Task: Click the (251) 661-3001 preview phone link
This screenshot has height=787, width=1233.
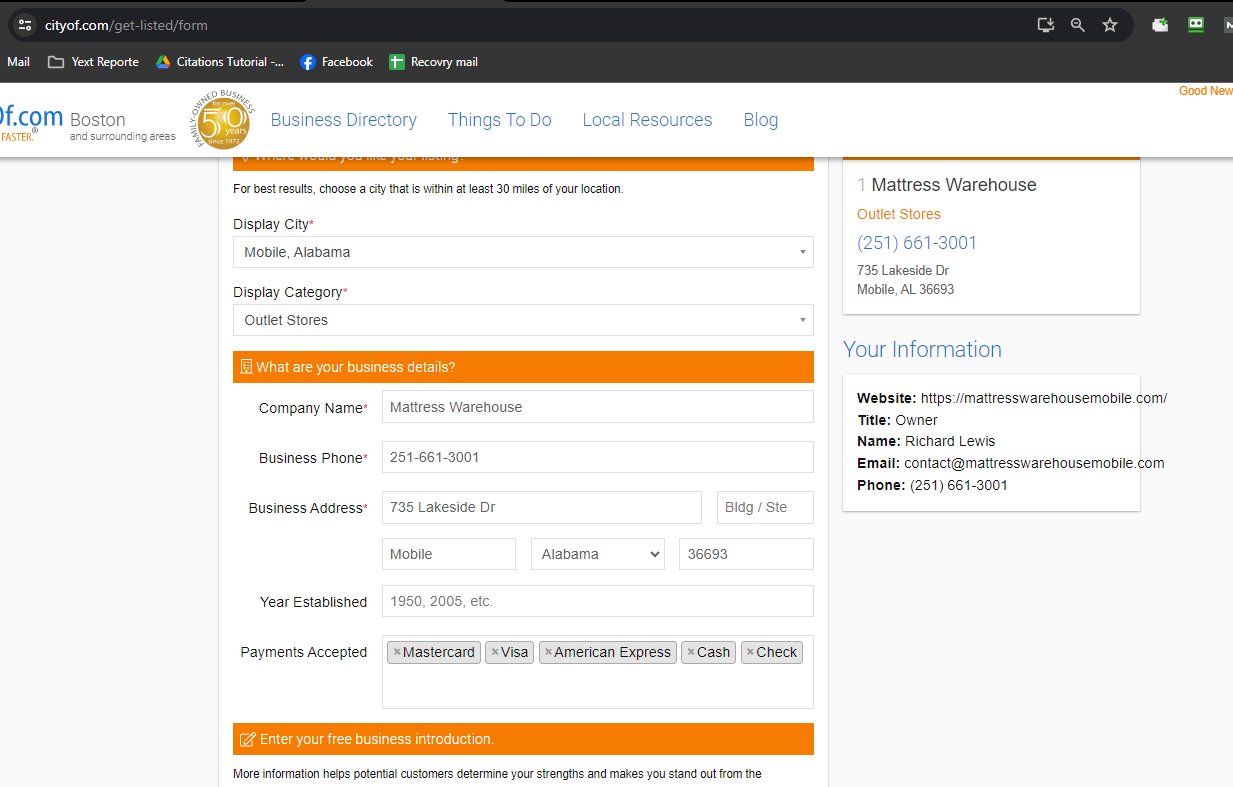Action: point(917,243)
